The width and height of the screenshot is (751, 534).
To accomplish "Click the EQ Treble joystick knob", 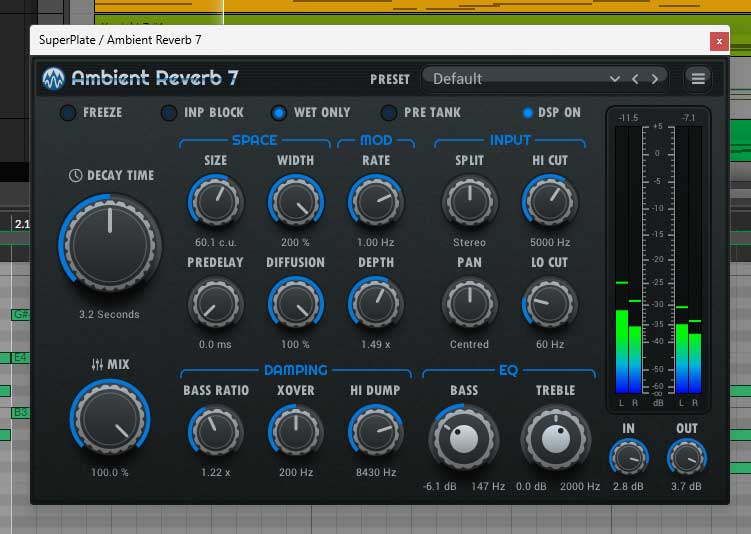I will point(556,437).
